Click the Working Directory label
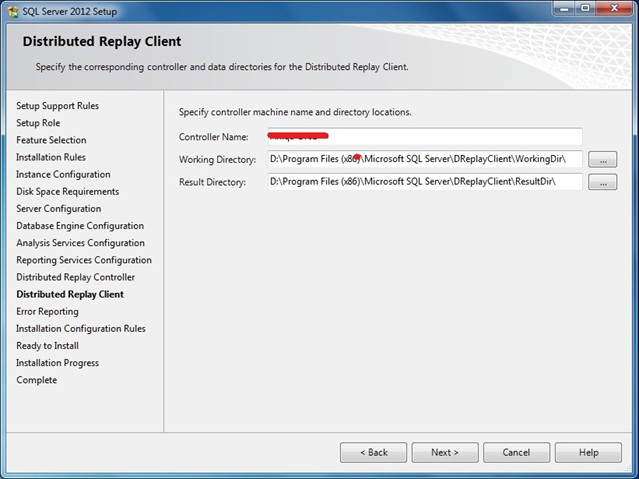The image size is (639, 479). pos(217,159)
